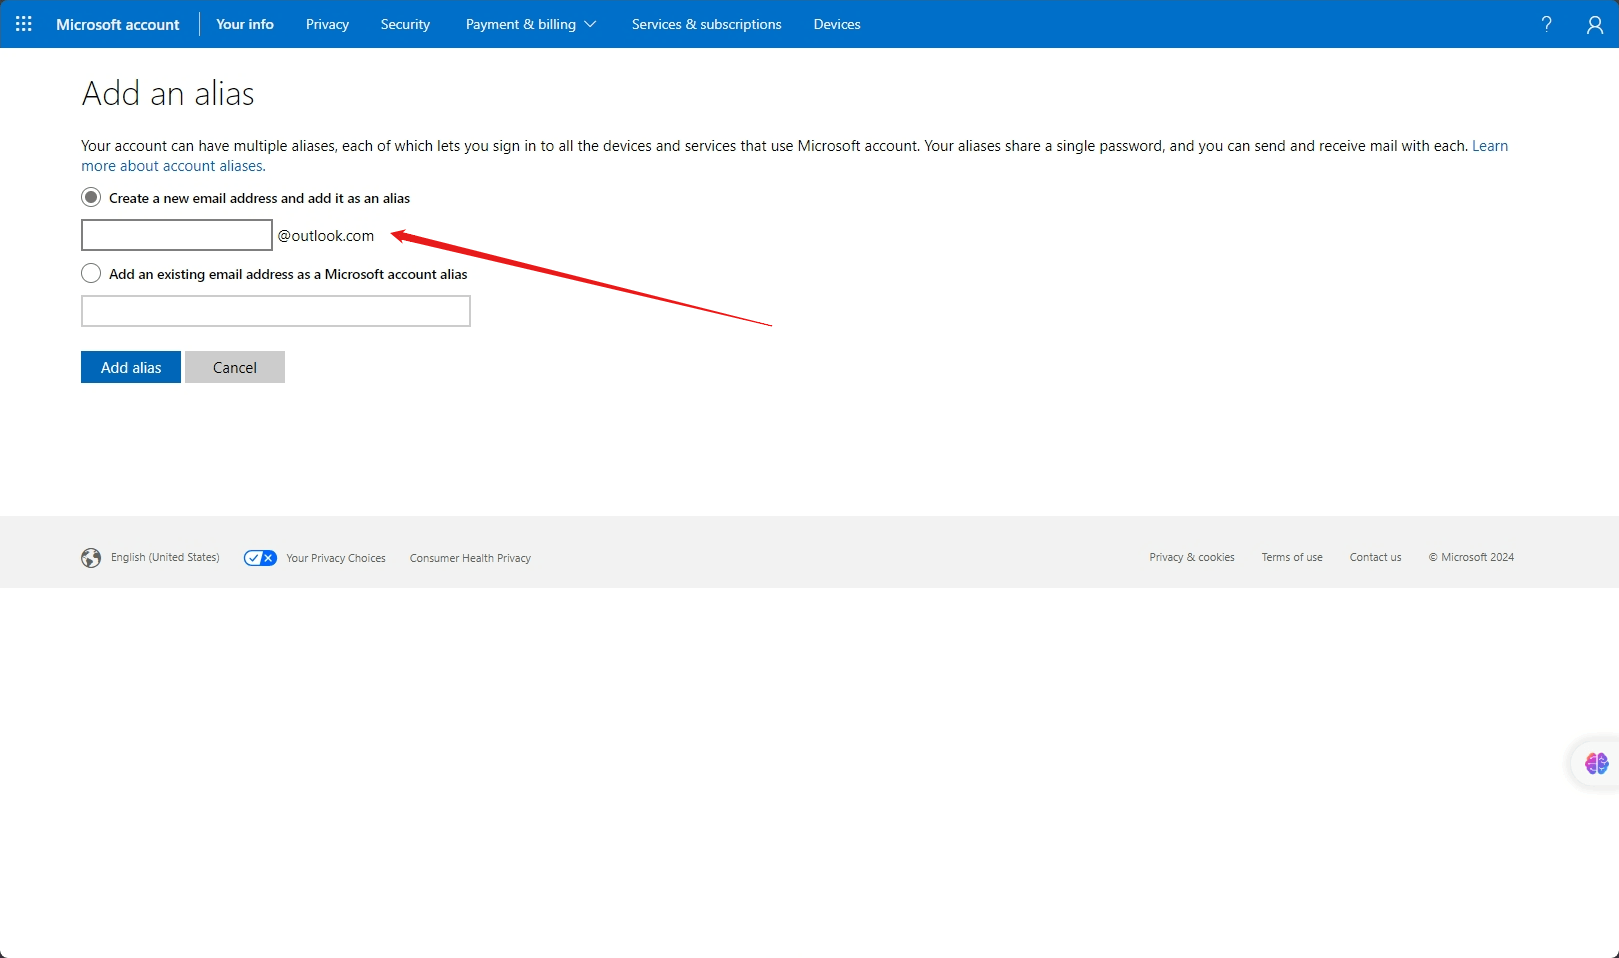Select 'Add an existing email address' radio button
Viewport: 1619px width, 958px height.
pyautogui.click(x=91, y=273)
